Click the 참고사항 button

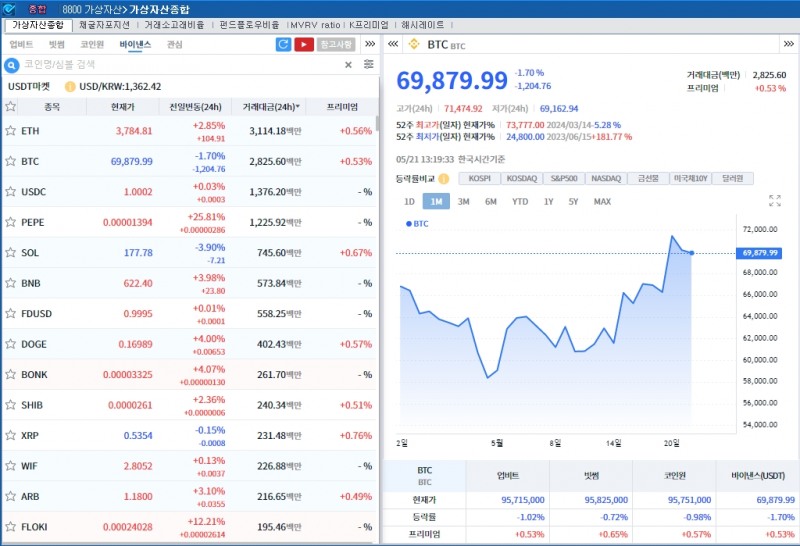click(x=336, y=45)
